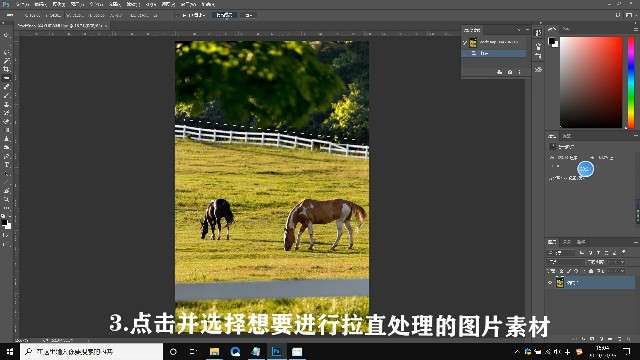The height and width of the screenshot is (360, 640).
Task: Open the fill dropdown arrow in Layers panel
Action: point(622,271)
